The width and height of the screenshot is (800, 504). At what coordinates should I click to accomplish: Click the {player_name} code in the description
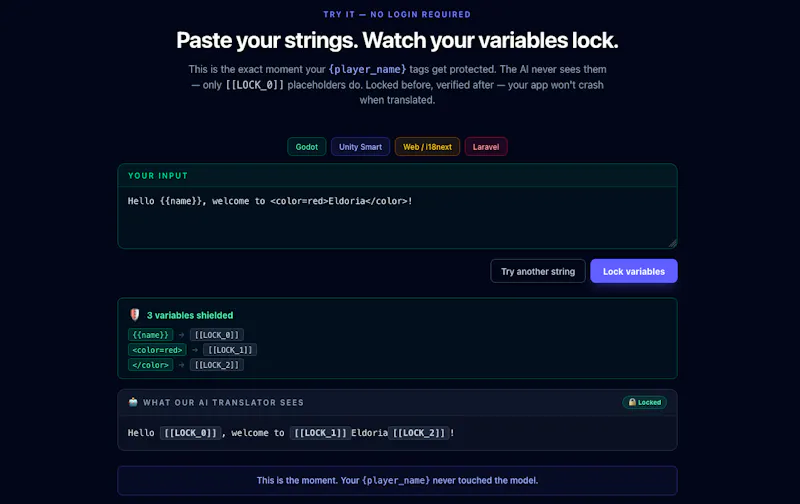[367, 69]
